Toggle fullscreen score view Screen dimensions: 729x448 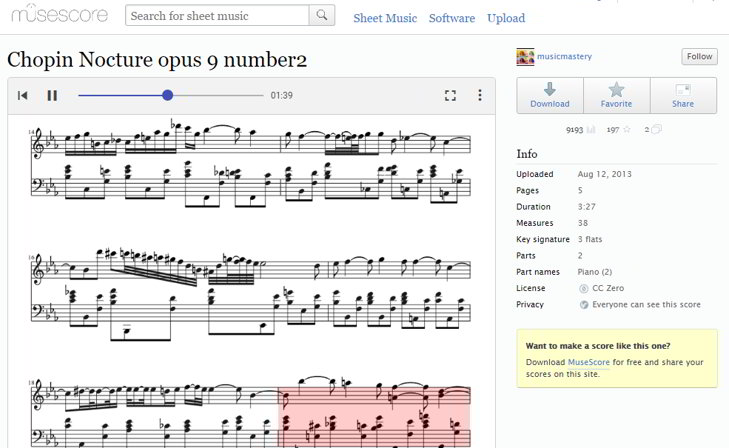[450, 95]
